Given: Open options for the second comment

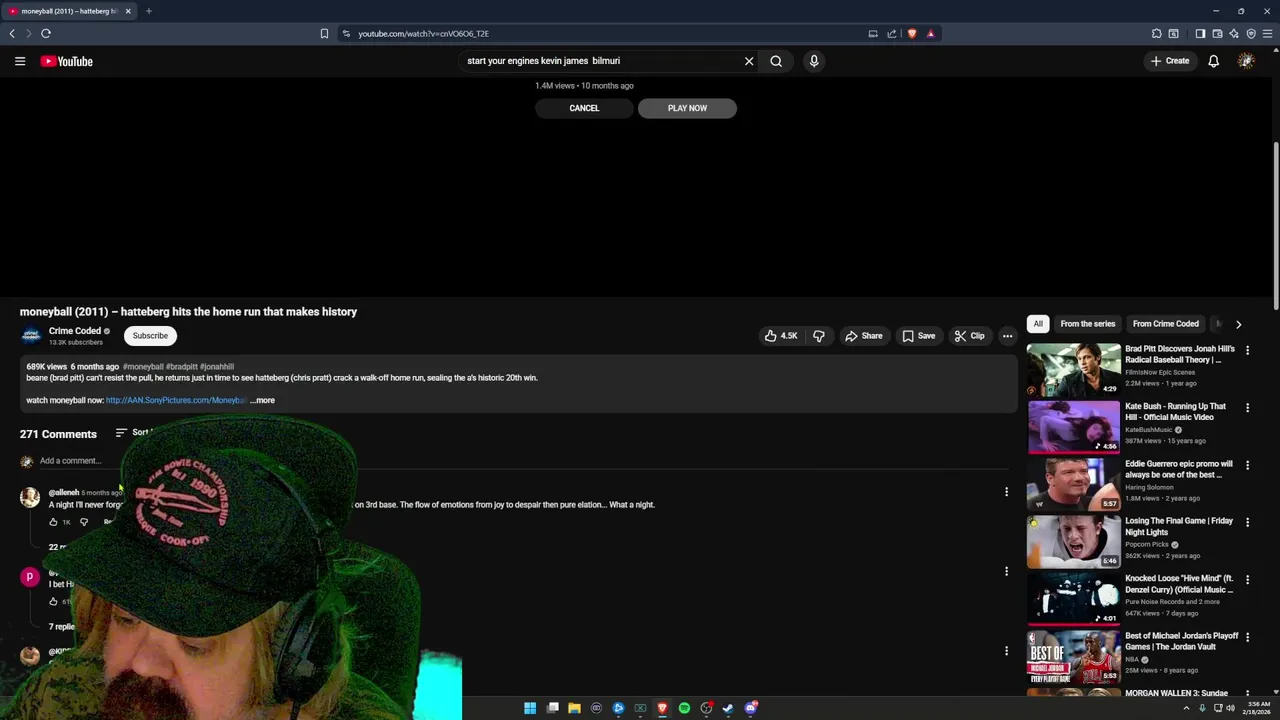Looking at the screenshot, I should coord(1006,572).
